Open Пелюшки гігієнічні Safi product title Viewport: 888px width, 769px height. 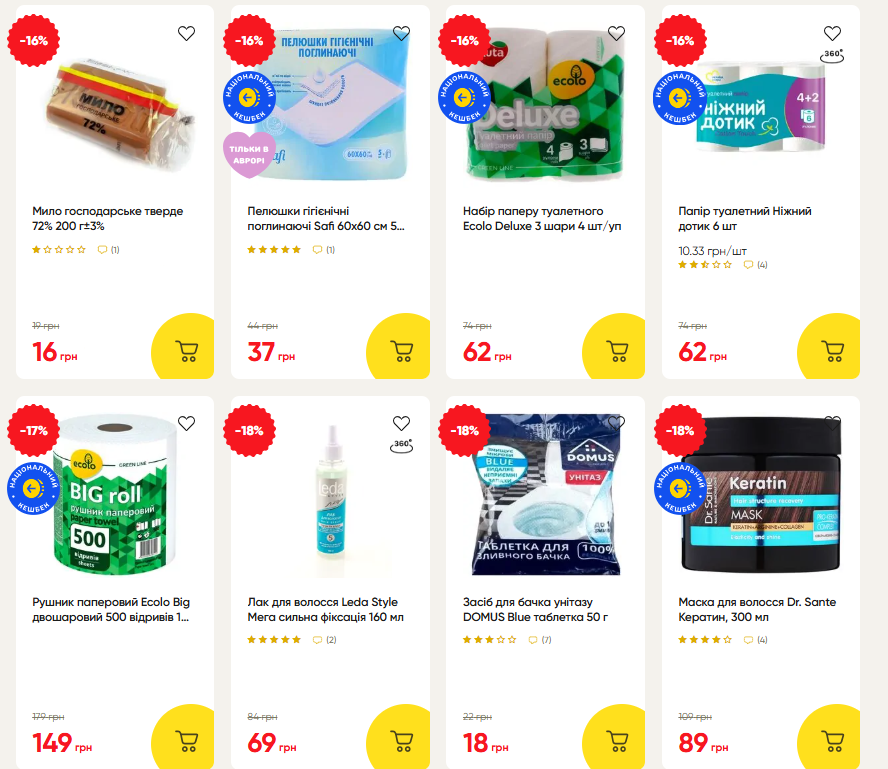point(326,219)
